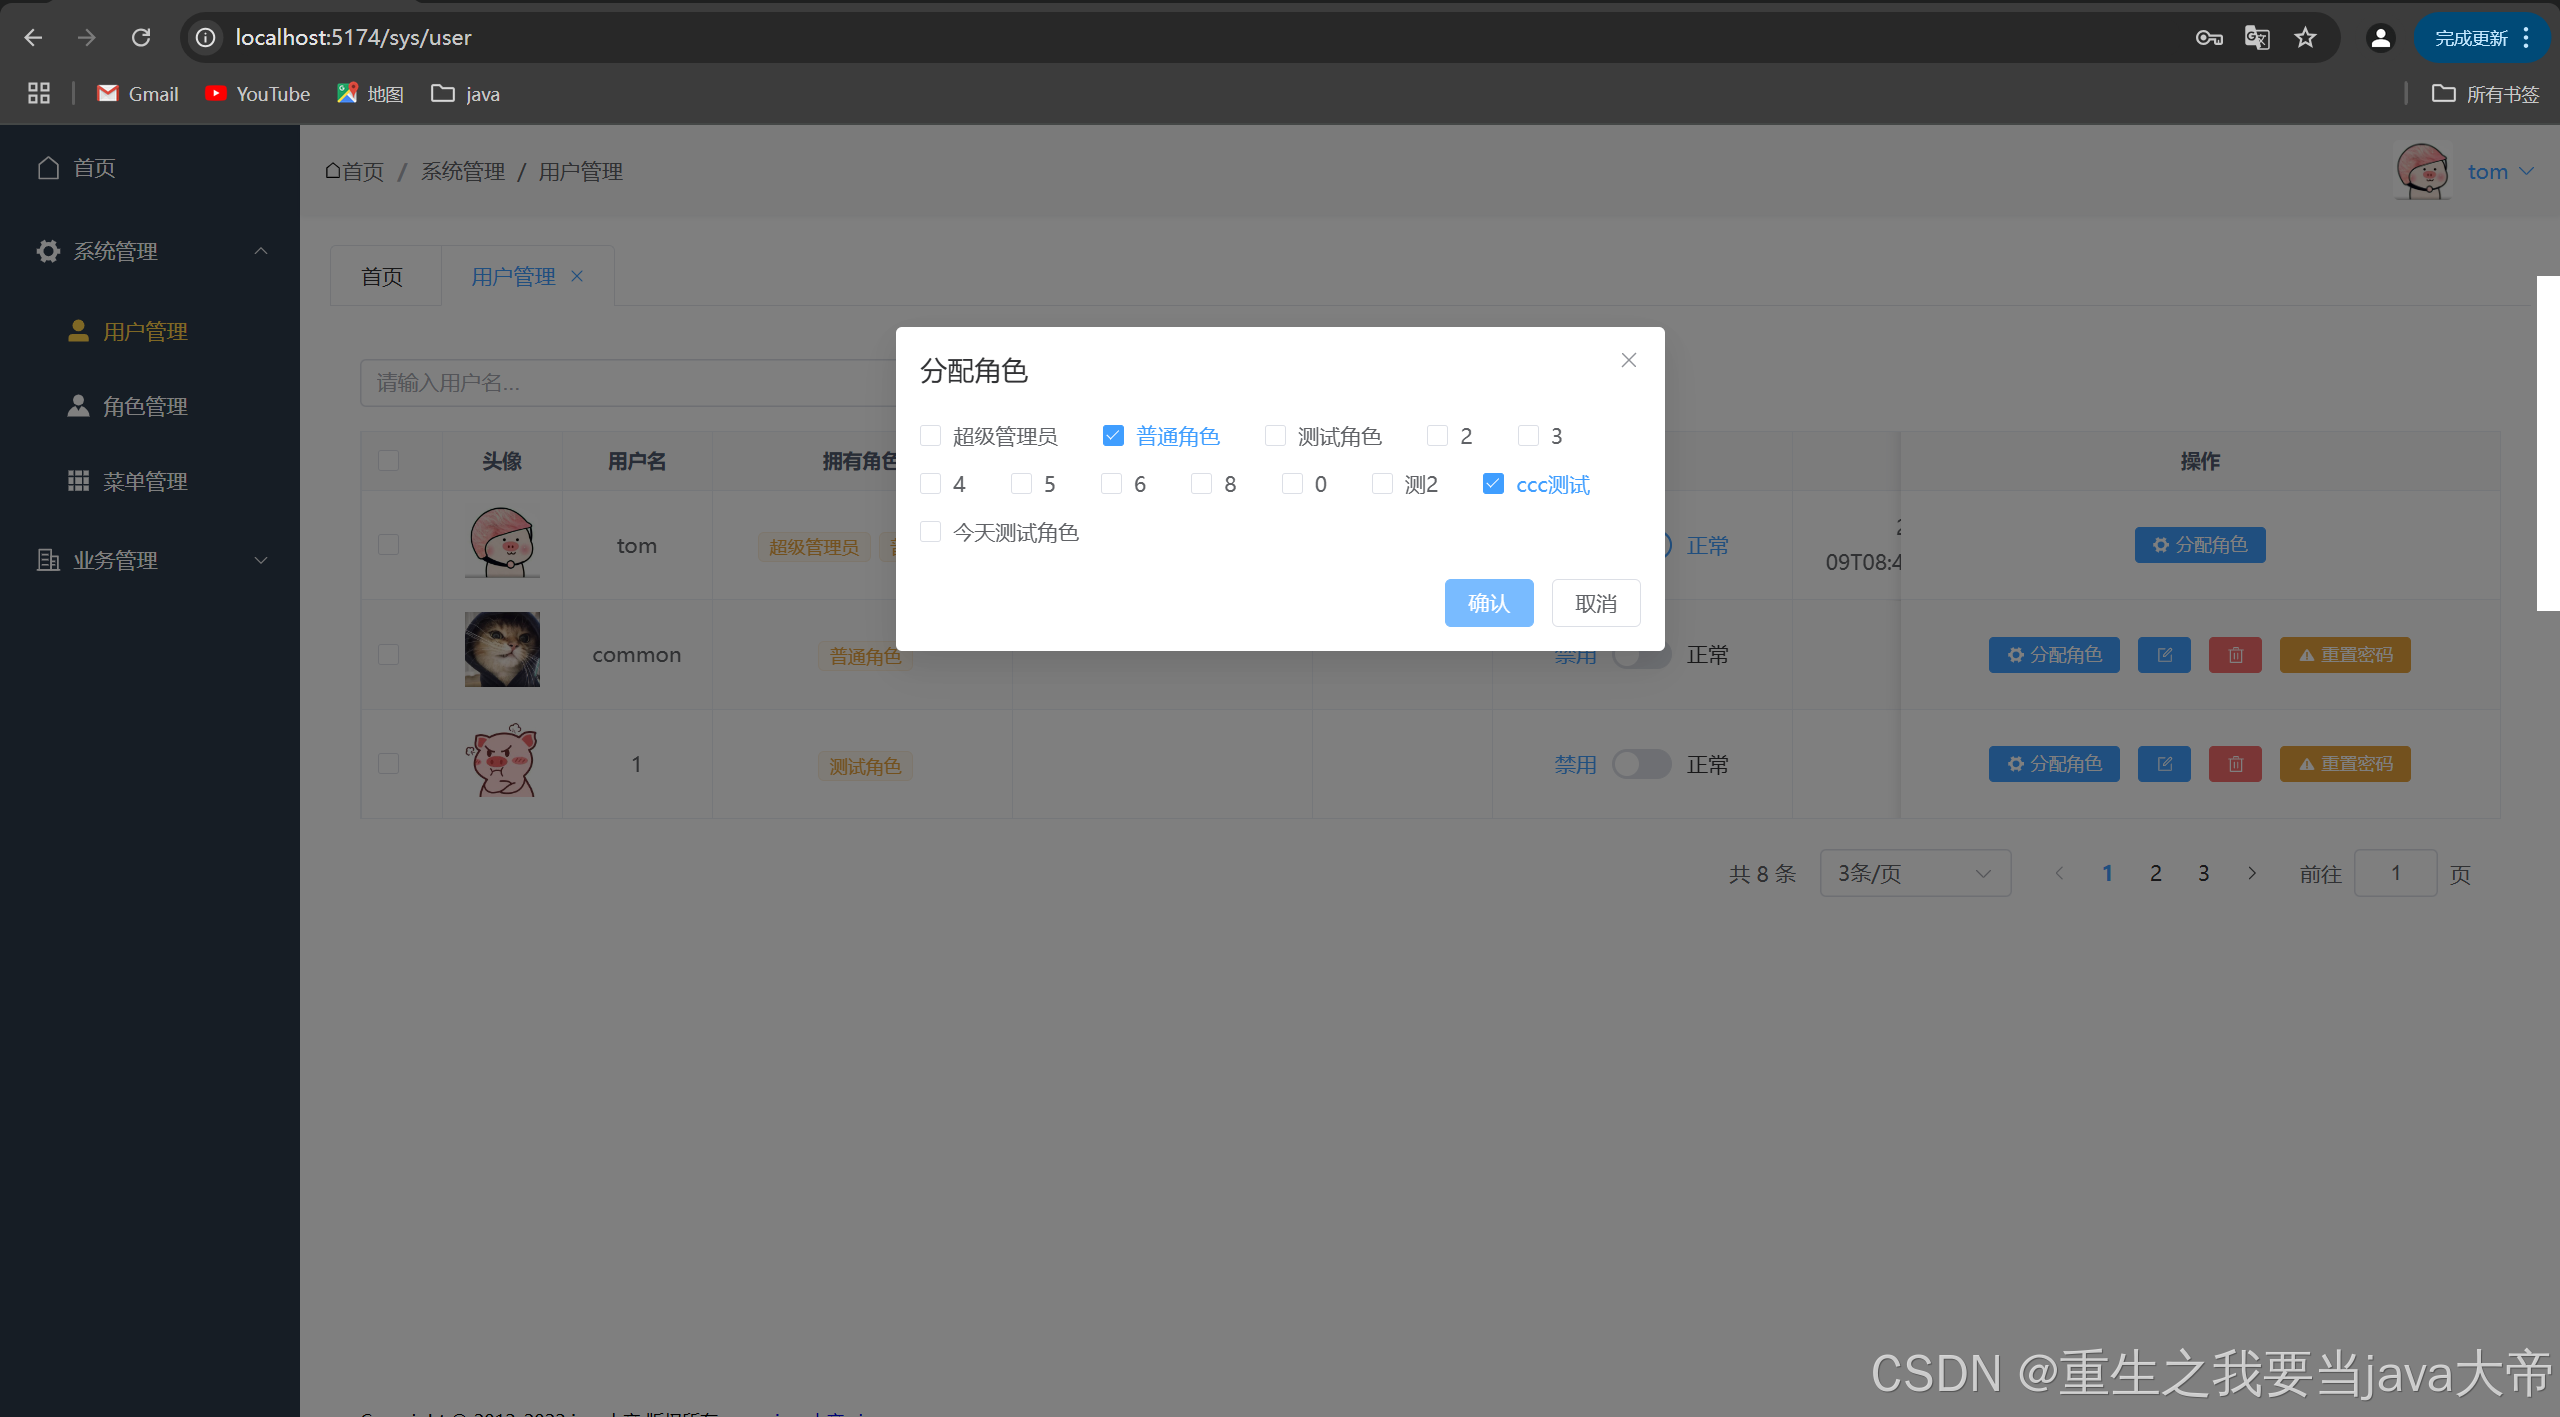Close the 分配角色 dialog with X icon
2560x1417 pixels.
tap(1628, 360)
